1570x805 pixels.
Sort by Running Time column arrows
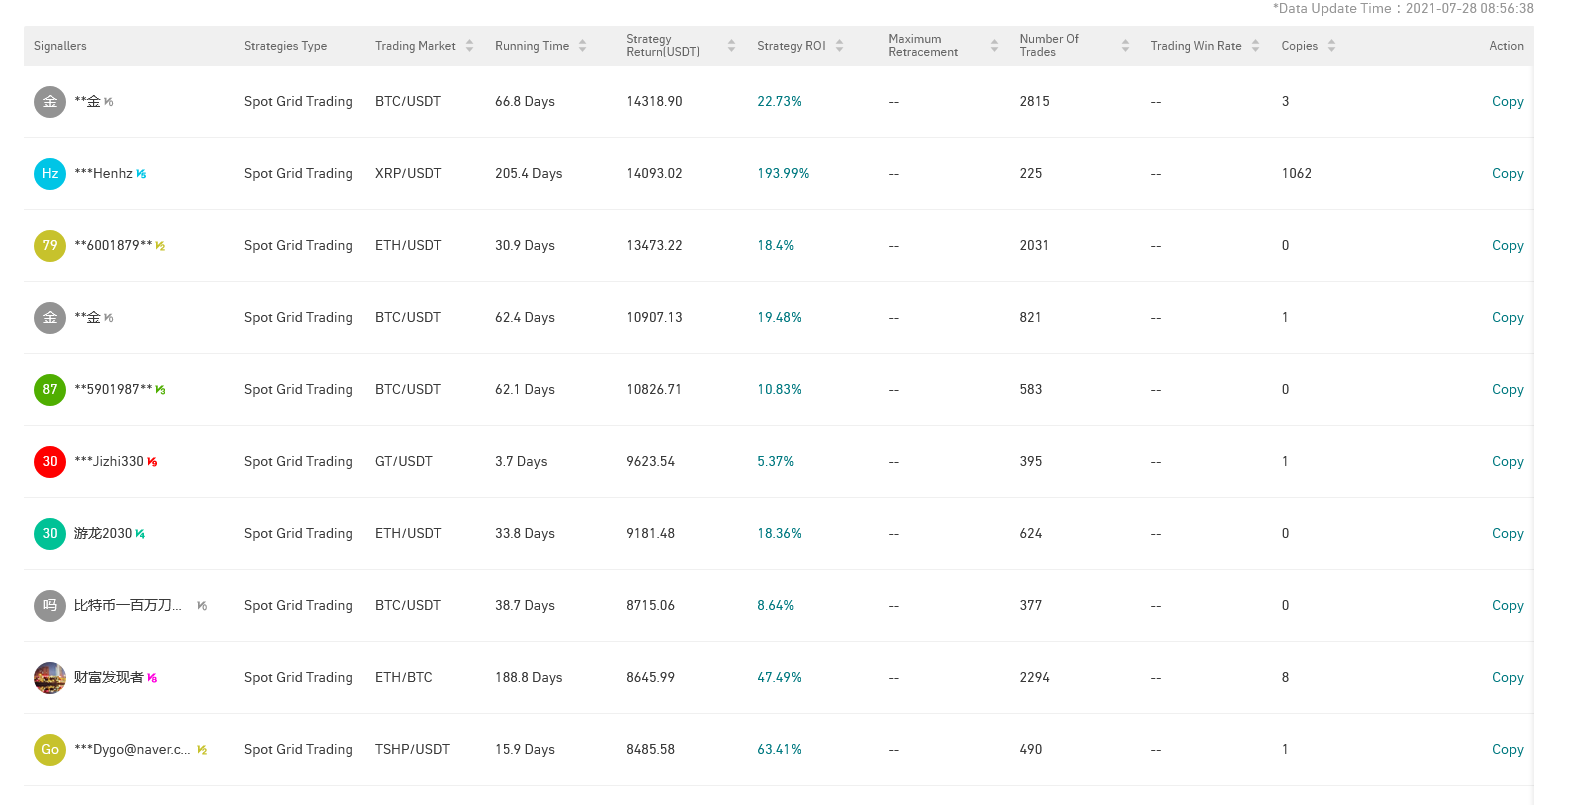point(582,46)
